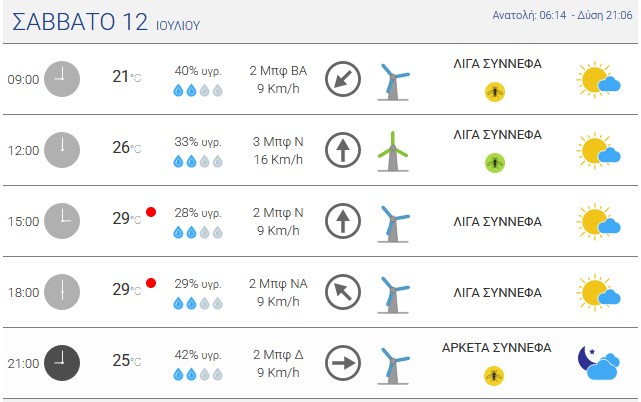Screen dimensions: 641x402
Task: Click the ΑΡΚΕΤΑ ΣΥΝΝΕΦΑ label
Action: point(496,348)
